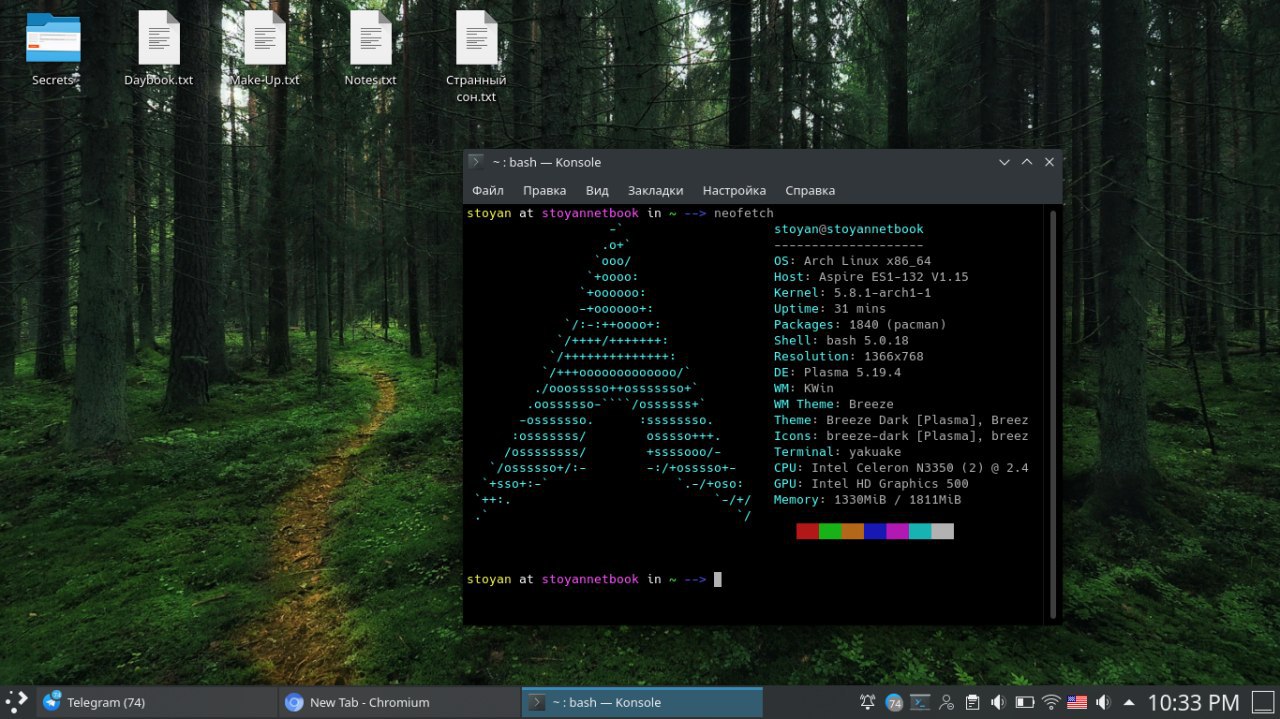Click the 'GPU: Intel HD Graphics 500' line

tap(871, 484)
